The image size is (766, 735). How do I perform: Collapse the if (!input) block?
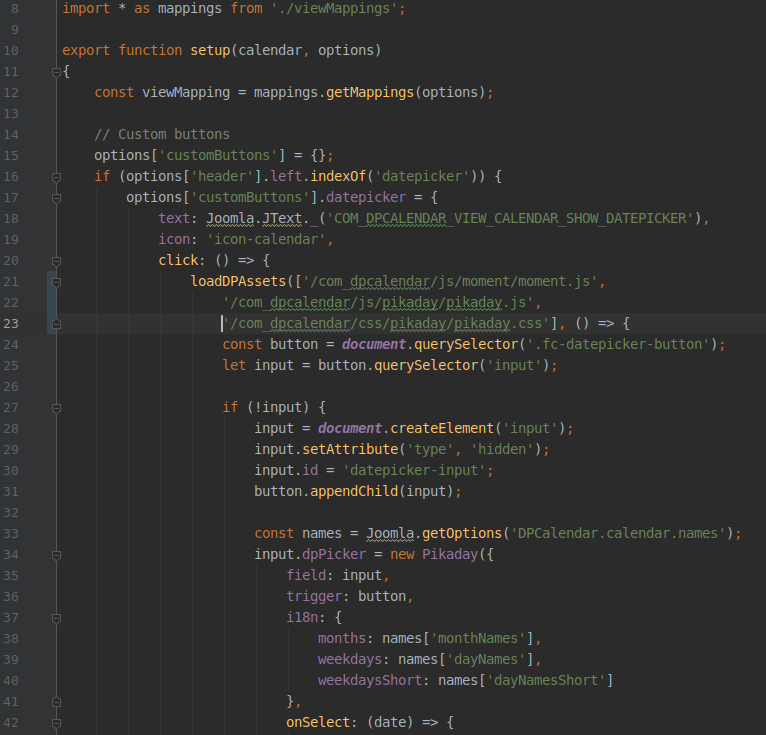56,407
